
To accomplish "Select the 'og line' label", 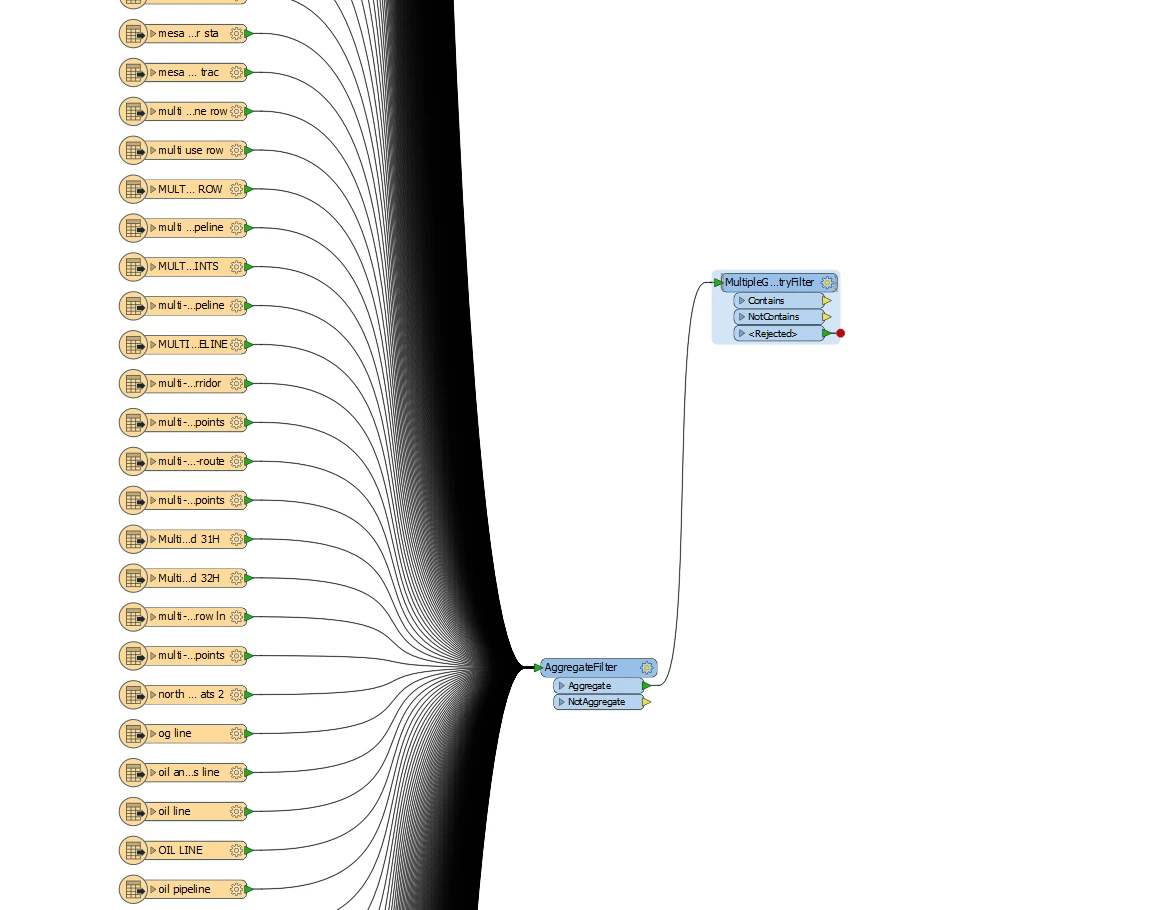I will (175, 734).
